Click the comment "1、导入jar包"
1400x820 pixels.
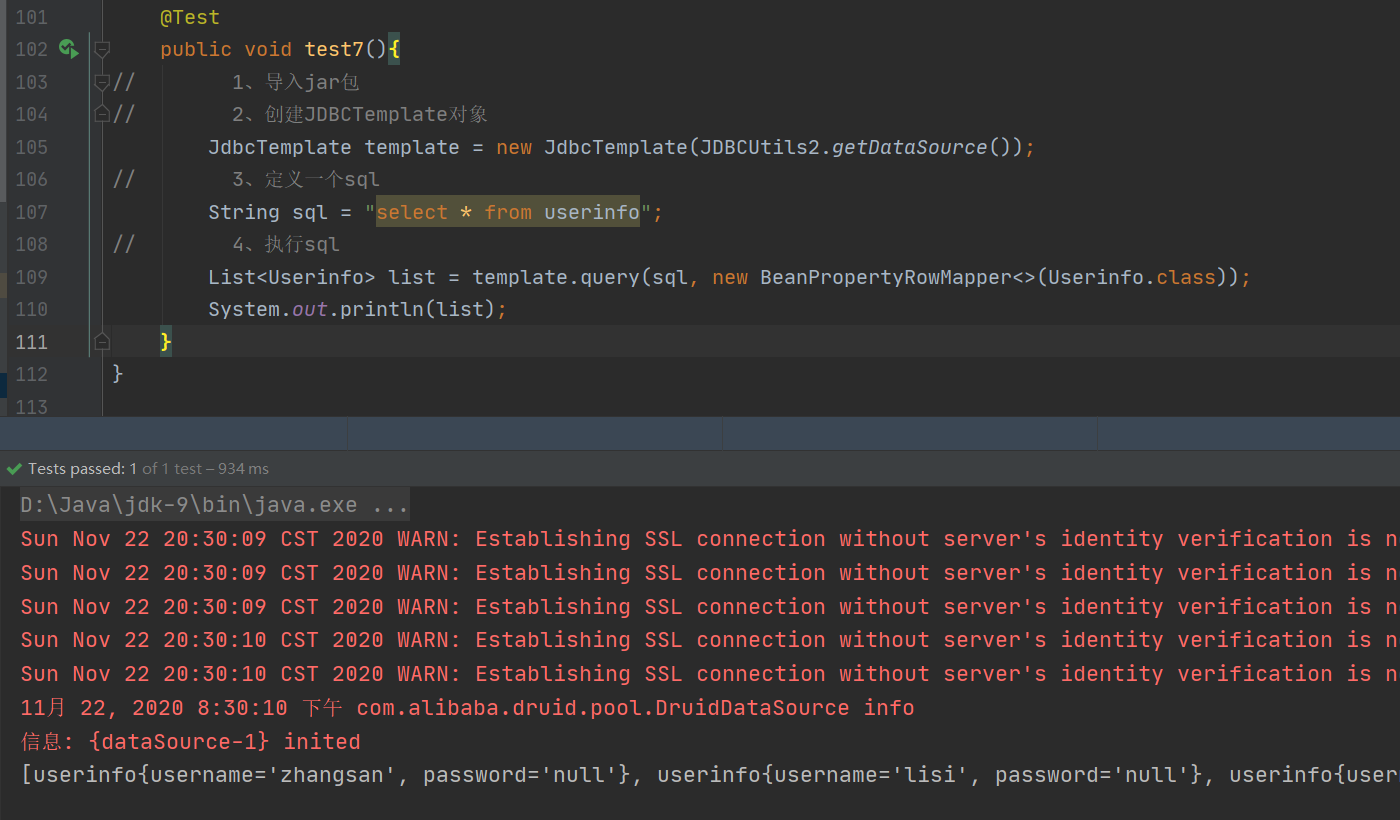pyautogui.click(x=296, y=82)
